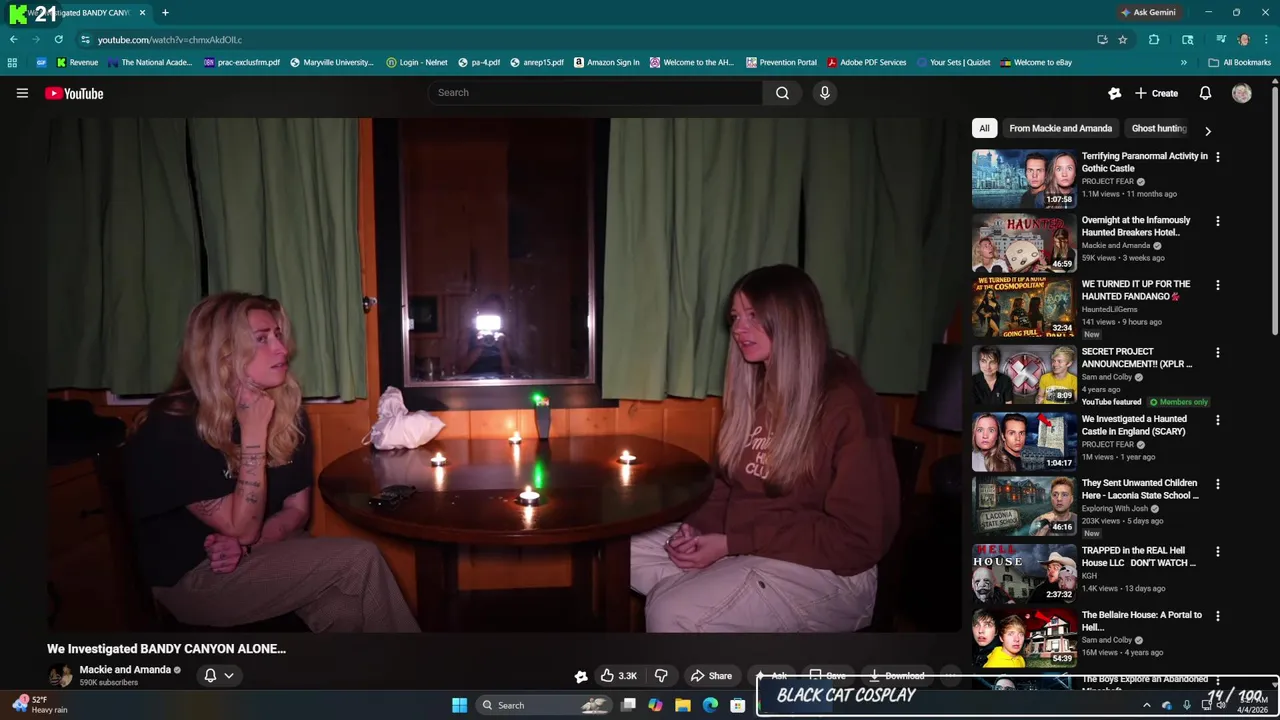The height and width of the screenshot is (720, 1280).
Task: Like the video with thumbs up
Action: click(618, 676)
